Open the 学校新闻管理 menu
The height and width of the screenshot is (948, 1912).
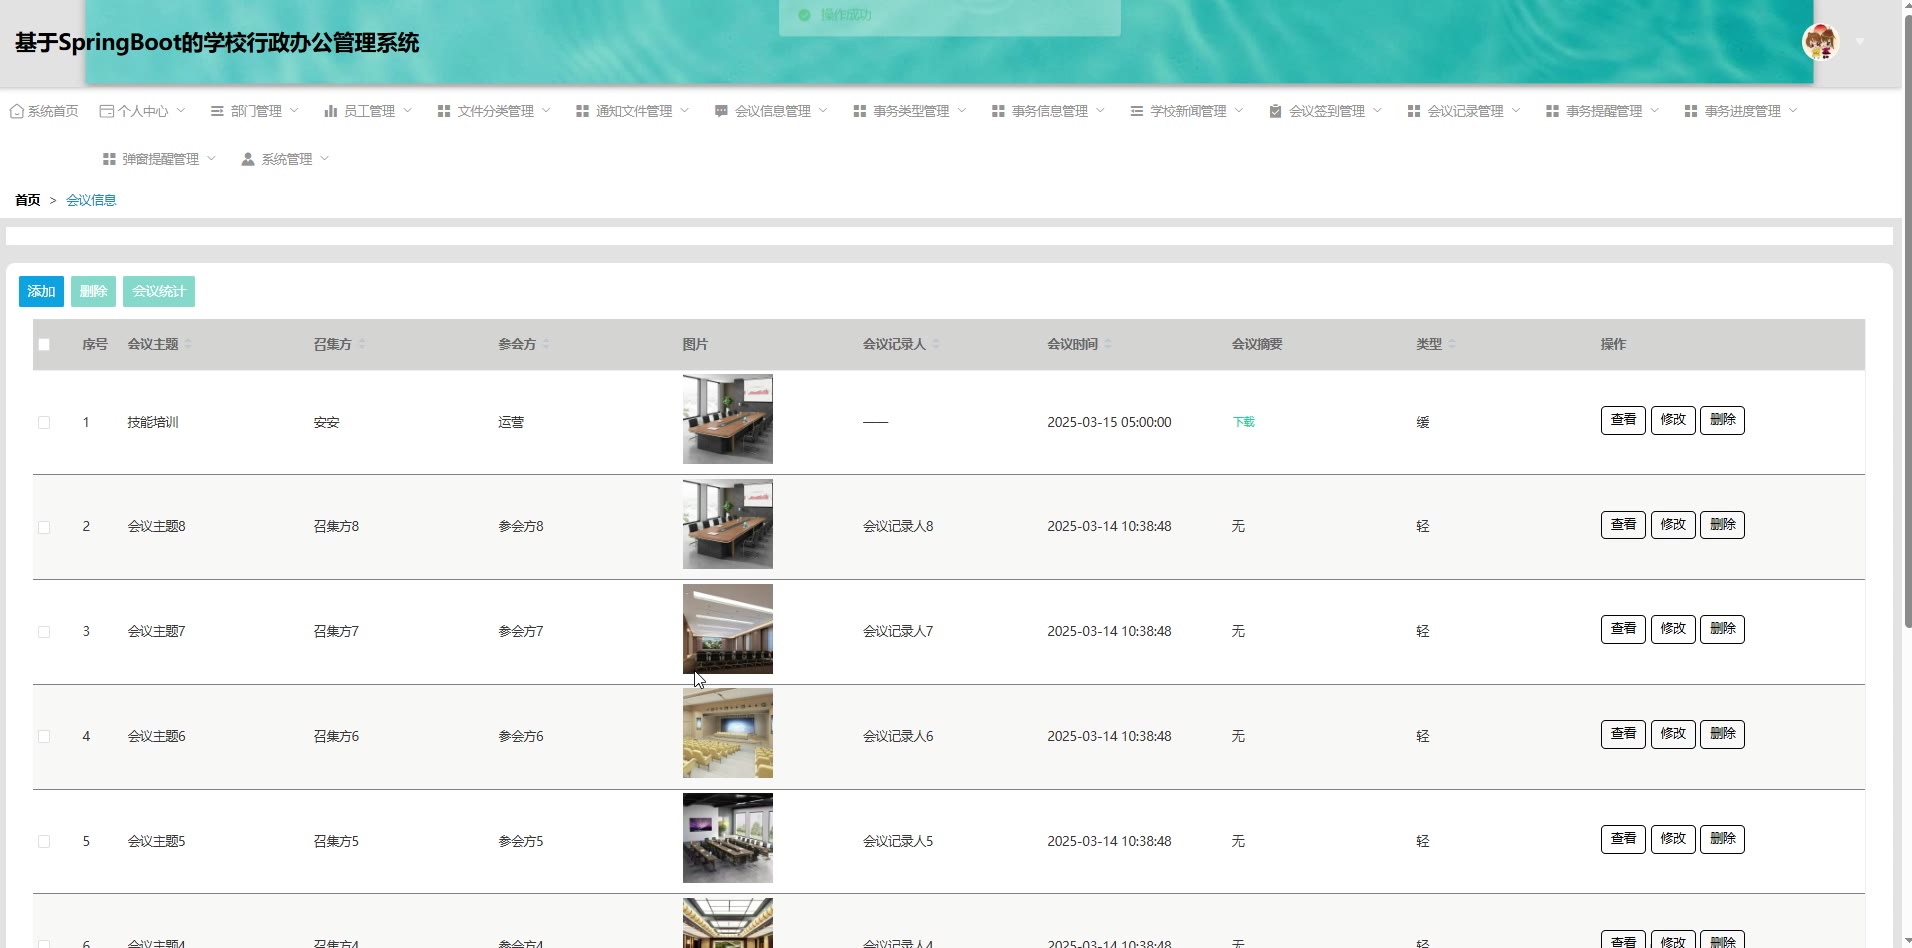1187,111
